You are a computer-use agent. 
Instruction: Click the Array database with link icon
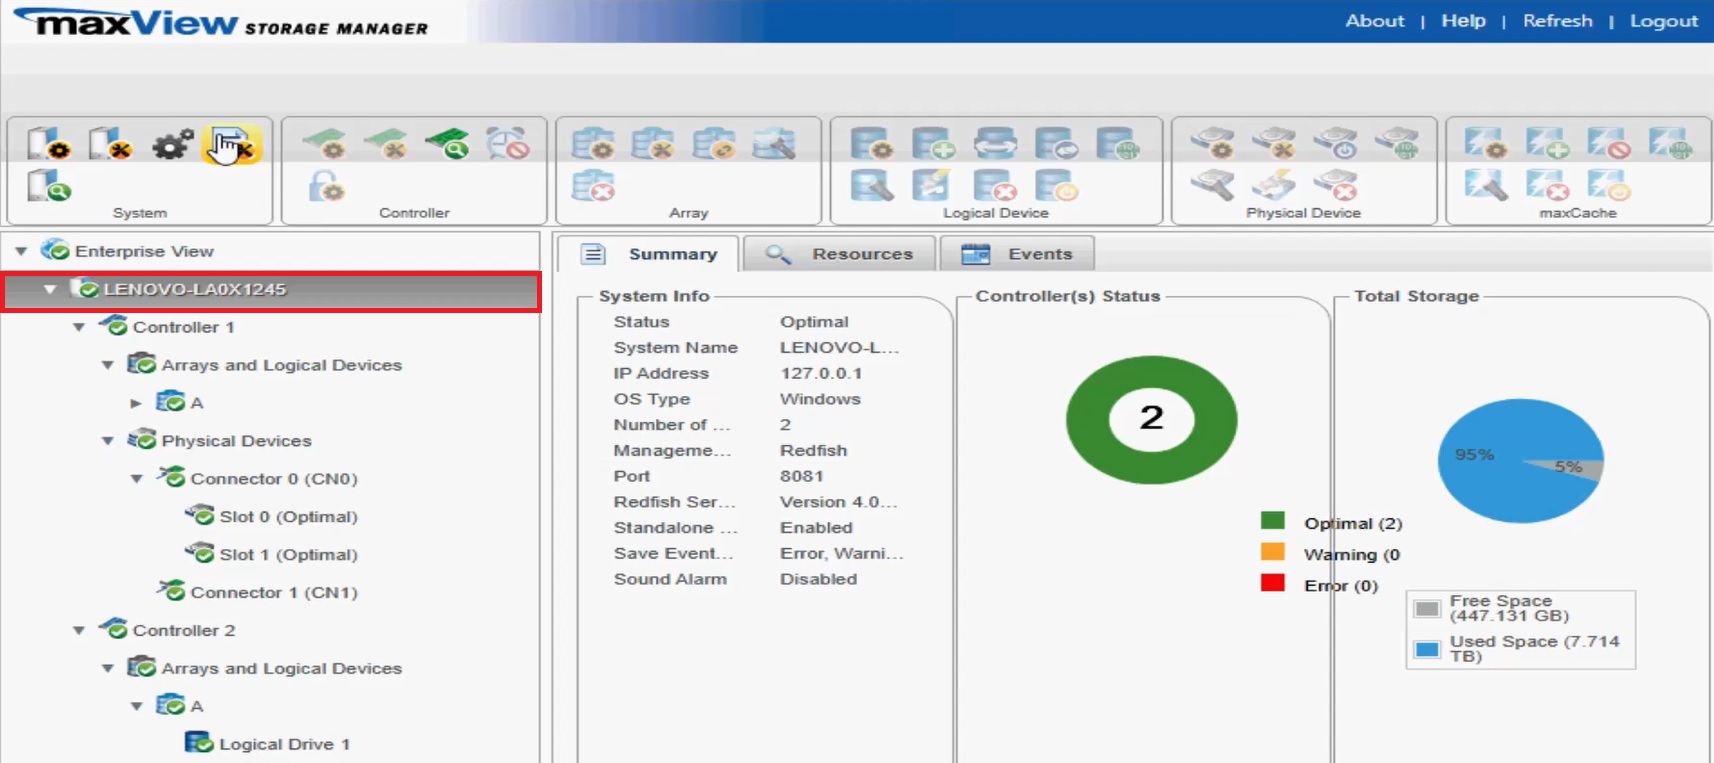click(714, 144)
